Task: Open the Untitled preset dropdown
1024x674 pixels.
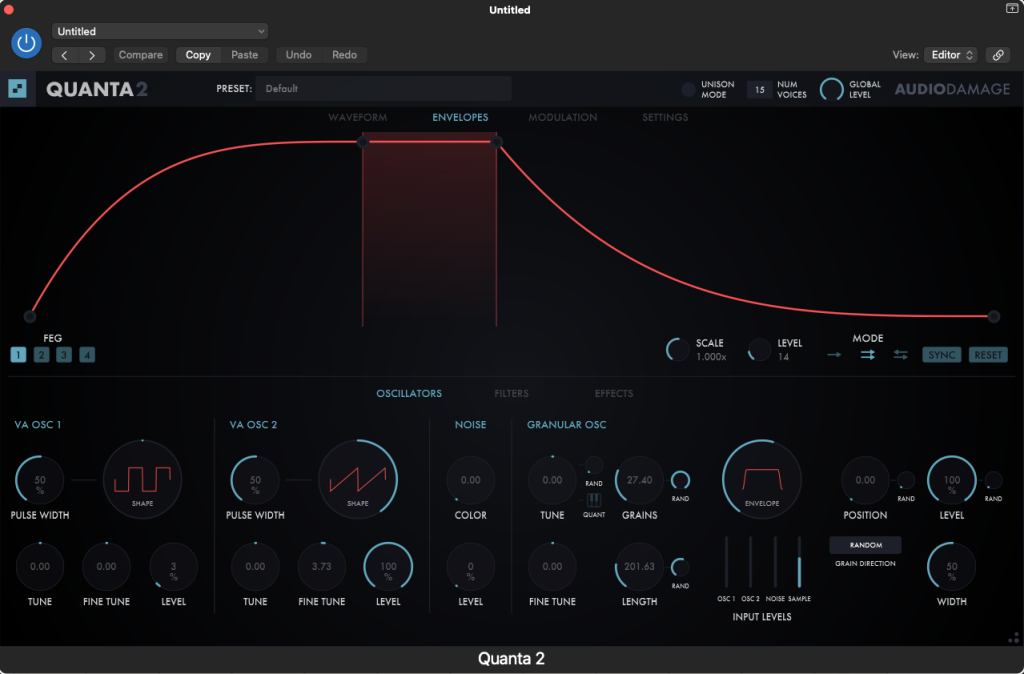Action: [160, 32]
